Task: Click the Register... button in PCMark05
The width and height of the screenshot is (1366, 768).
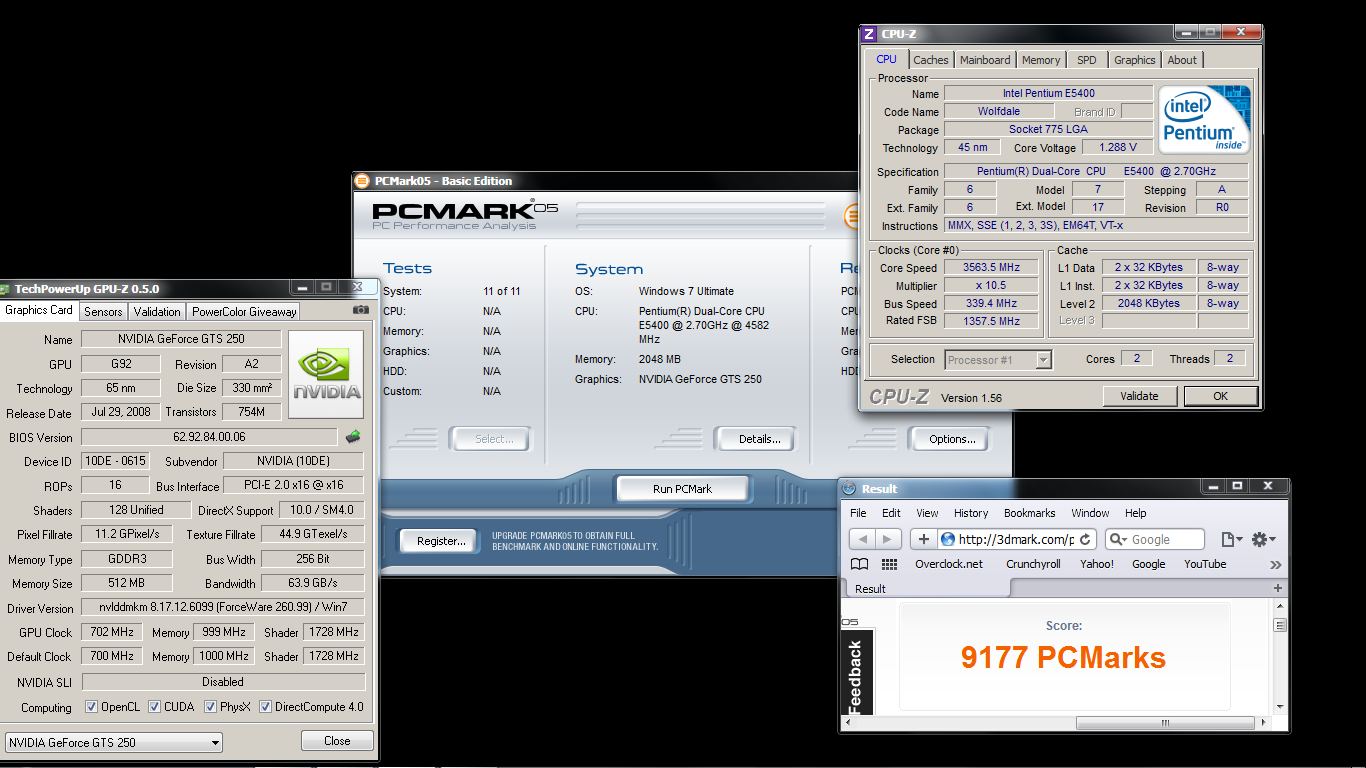Action: point(441,541)
